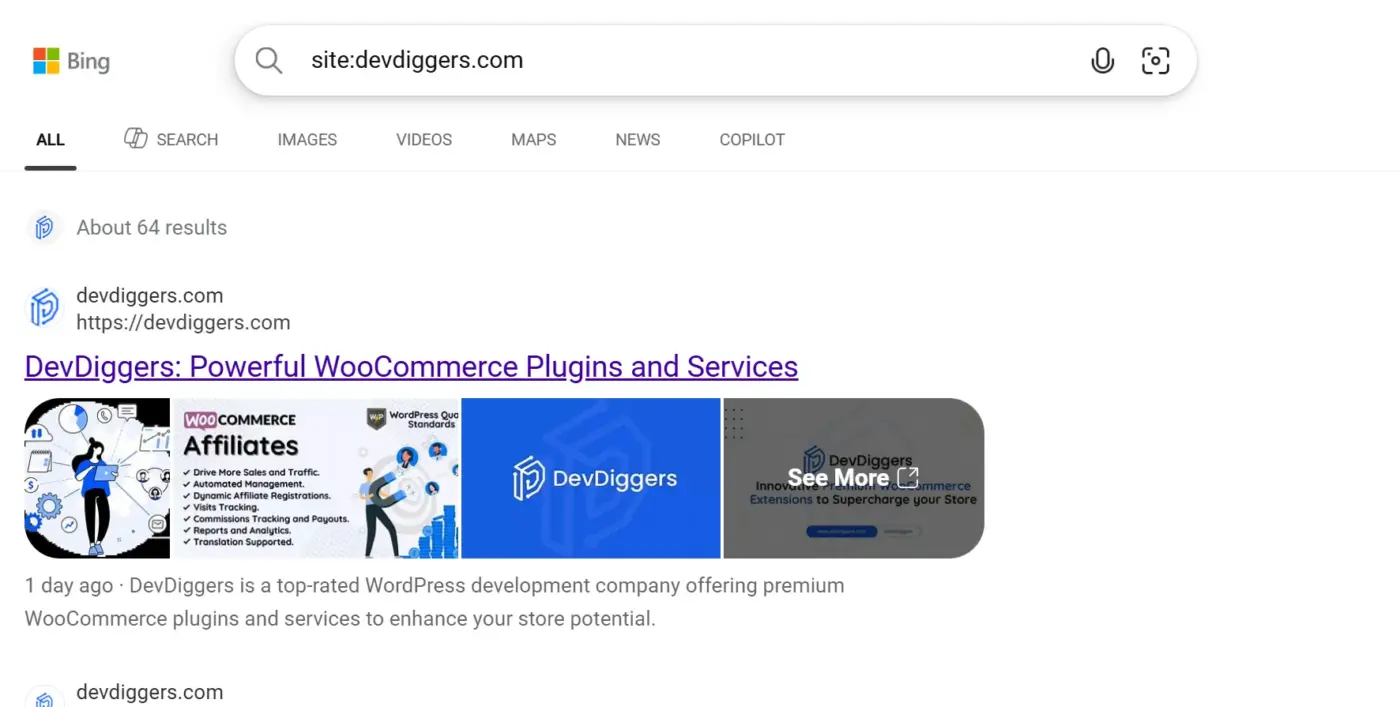Viewport: 1400px width, 707px height.
Task: Click first result's DevDiggers favicon
Action: [x=44, y=308]
